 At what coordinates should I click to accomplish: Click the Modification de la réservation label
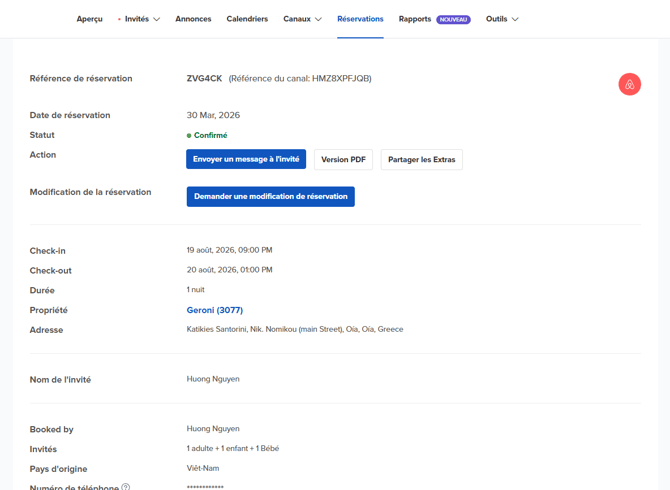(90, 192)
